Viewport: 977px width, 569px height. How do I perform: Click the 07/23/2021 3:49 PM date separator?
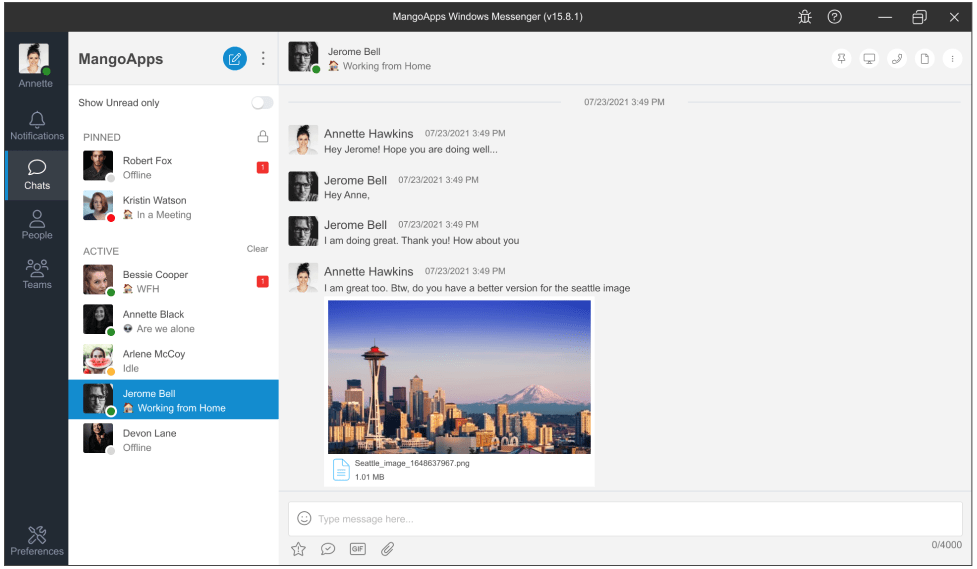pos(624,102)
